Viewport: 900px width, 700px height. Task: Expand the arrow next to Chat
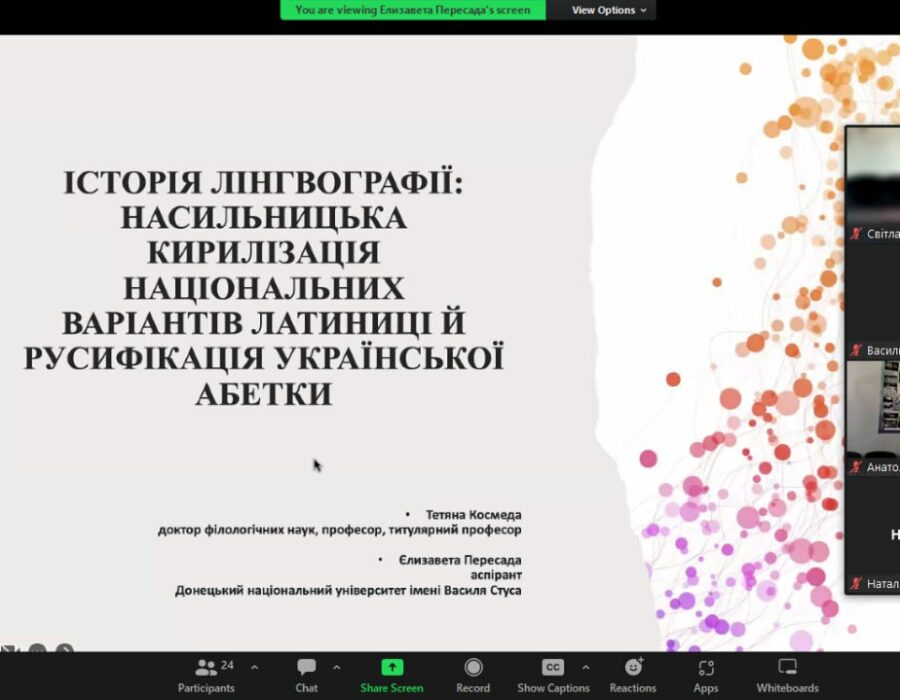point(336,667)
